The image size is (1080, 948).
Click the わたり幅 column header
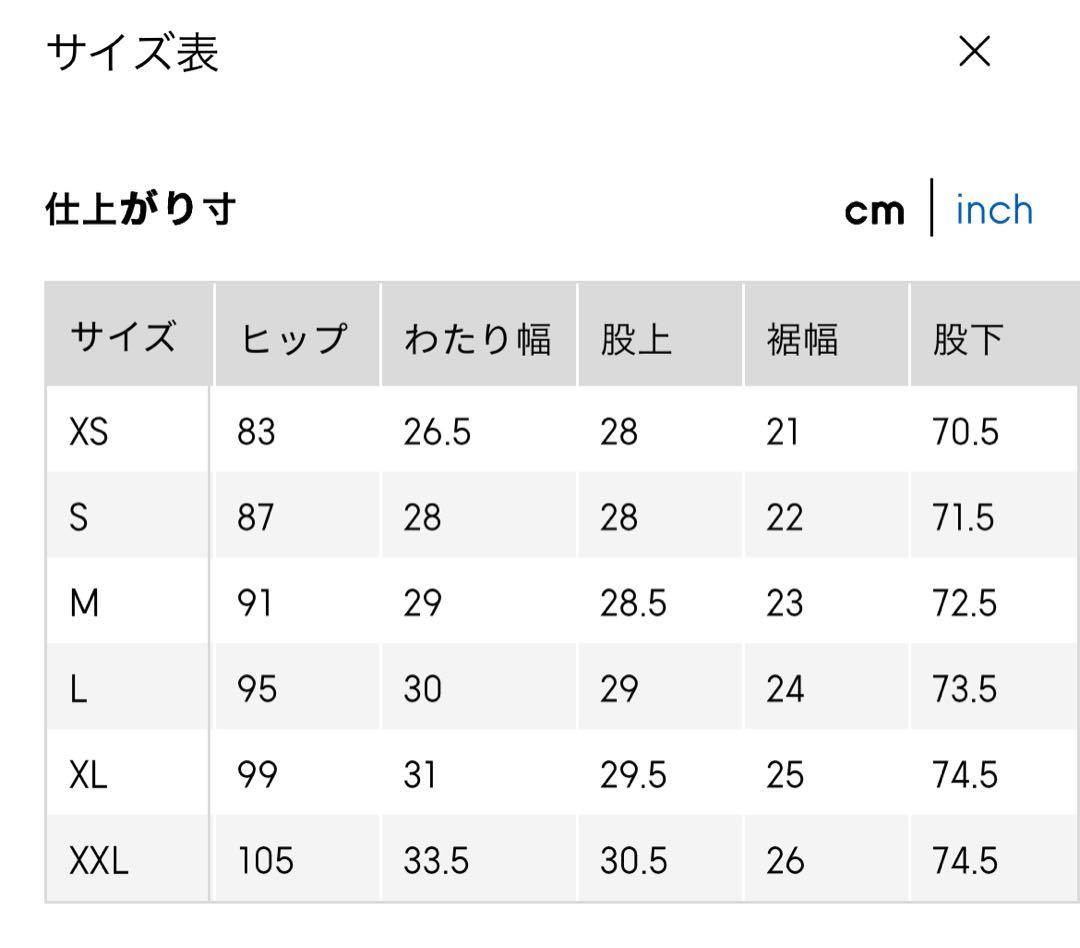click(477, 339)
